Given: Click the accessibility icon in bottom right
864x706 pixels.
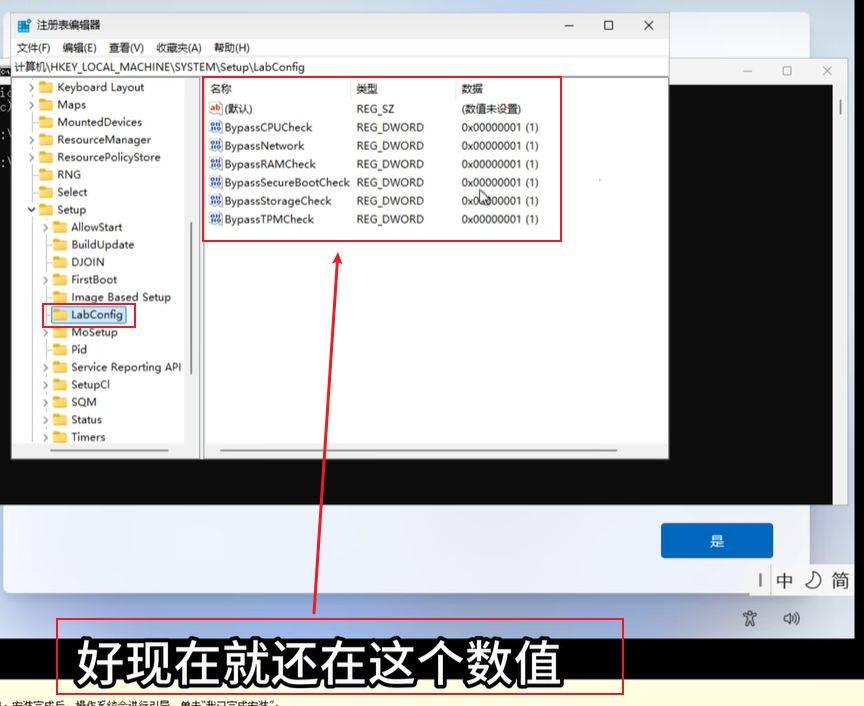Looking at the screenshot, I should (750, 619).
